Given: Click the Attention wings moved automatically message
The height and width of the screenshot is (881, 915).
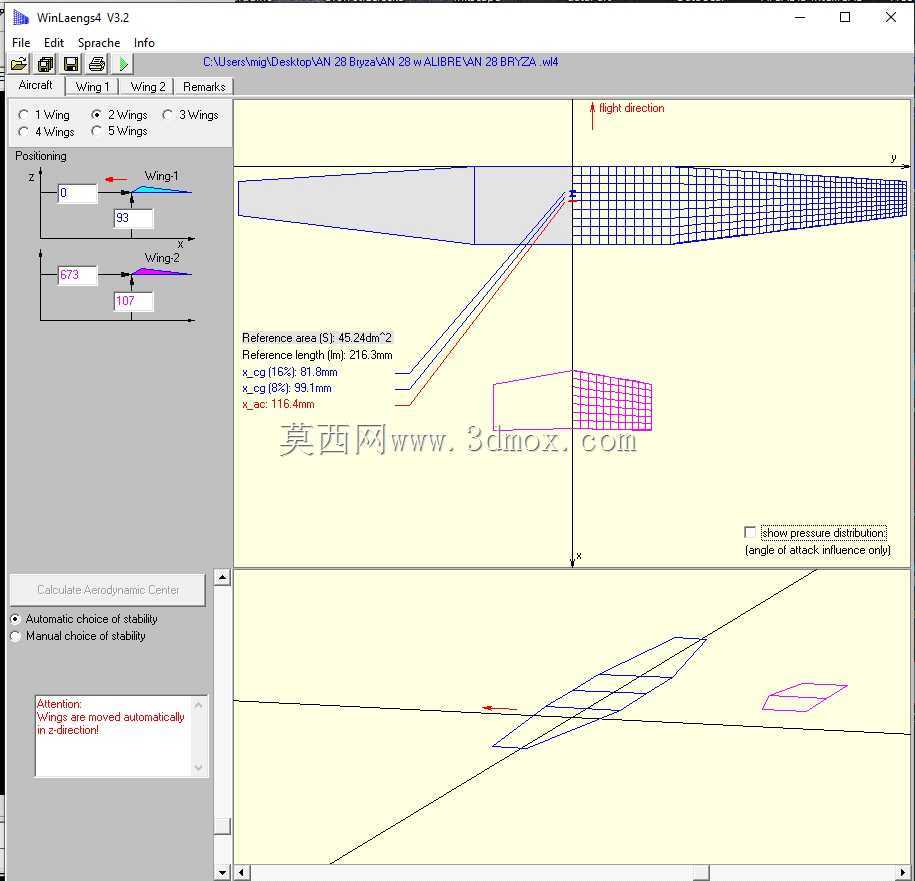Looking at the screenshot, I should pyautogui.click(x=110, y=717).
